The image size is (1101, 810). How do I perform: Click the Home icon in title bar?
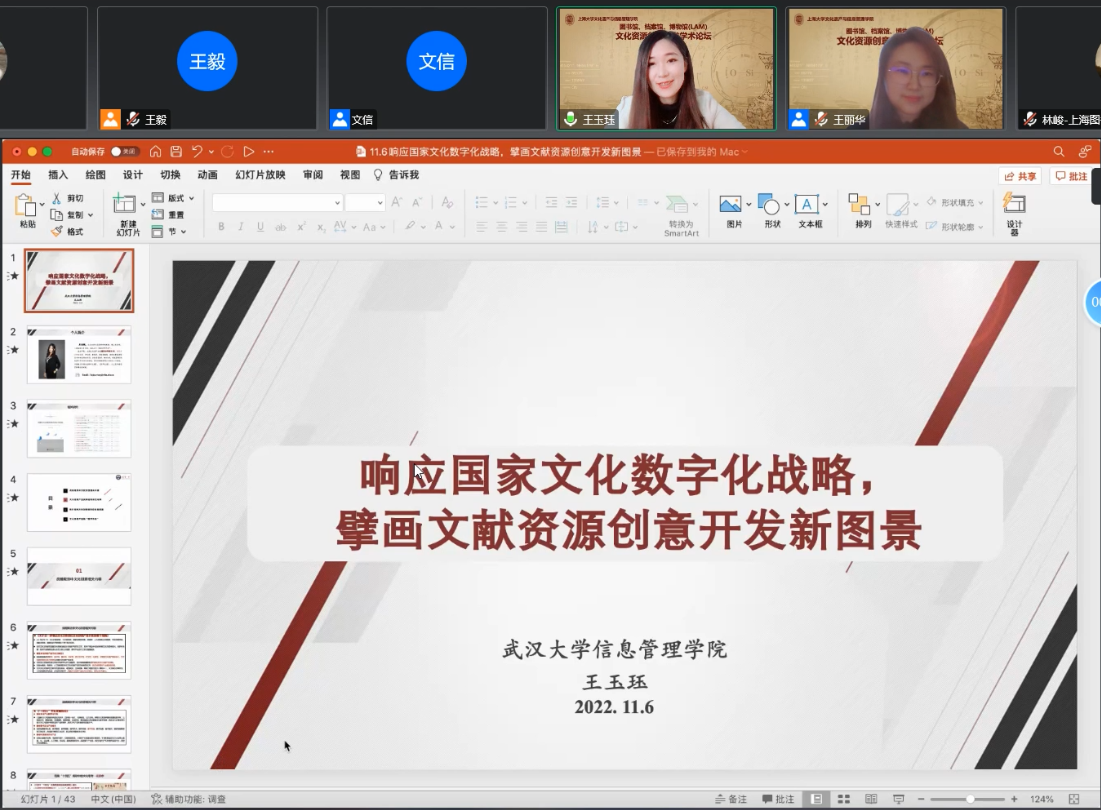click(155, 152)
